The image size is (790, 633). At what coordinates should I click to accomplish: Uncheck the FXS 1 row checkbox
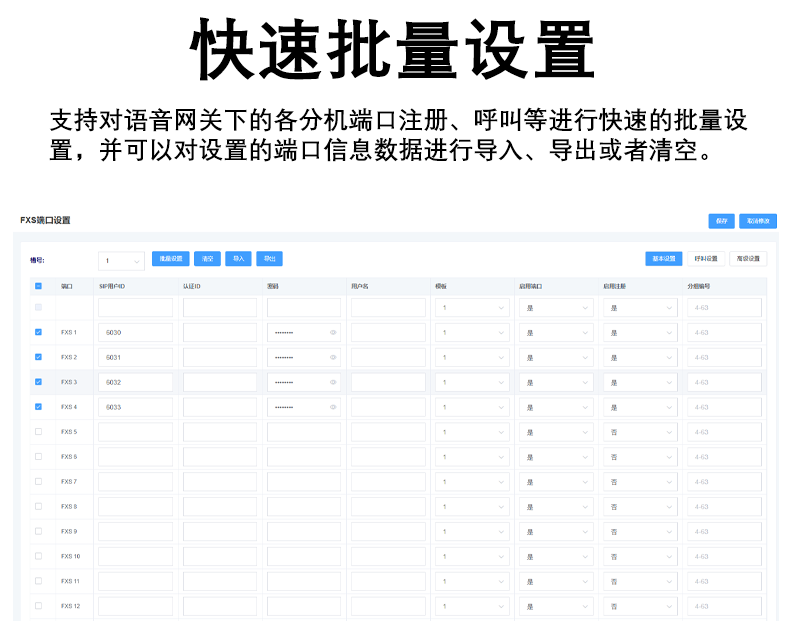pos(38,332)
